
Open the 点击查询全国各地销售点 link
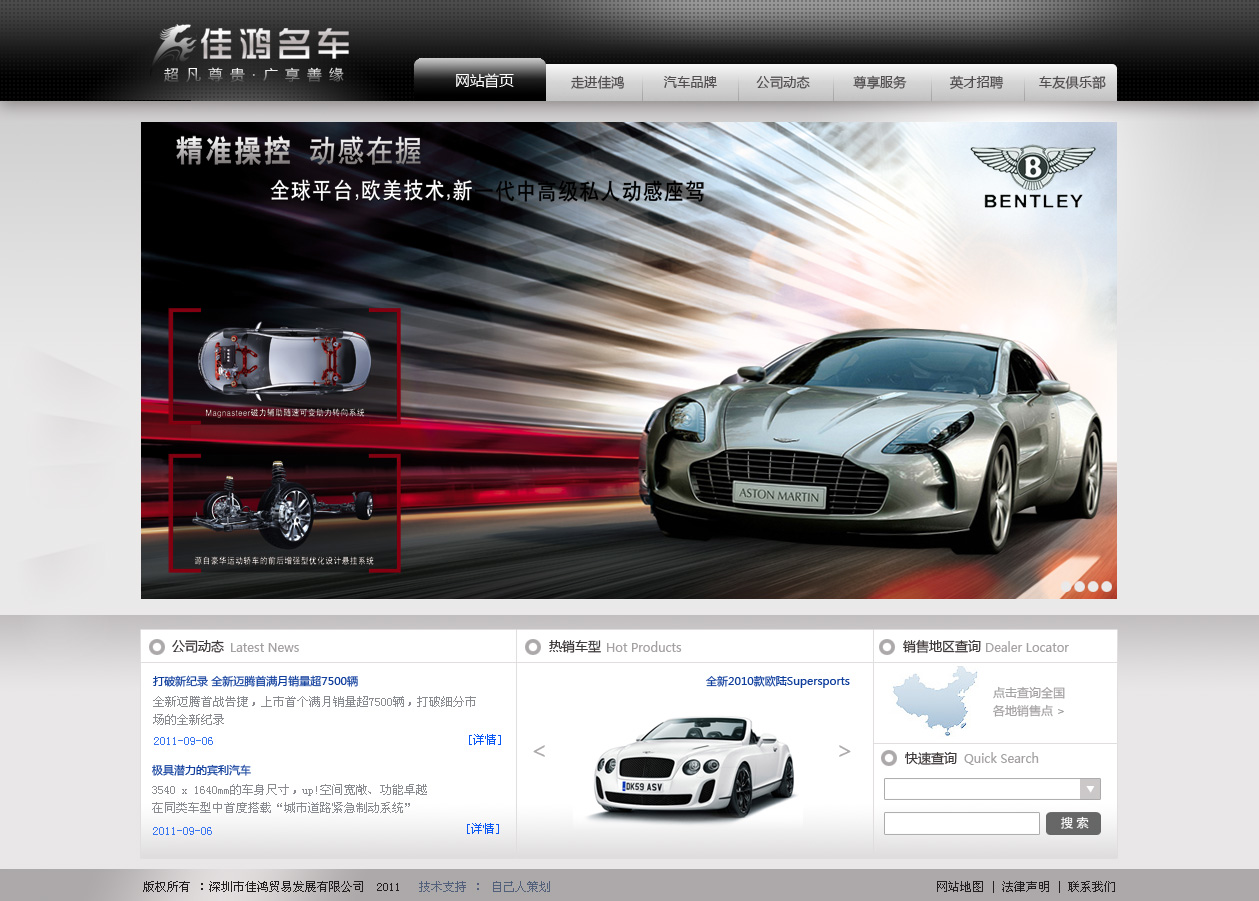pos(1029,702)
